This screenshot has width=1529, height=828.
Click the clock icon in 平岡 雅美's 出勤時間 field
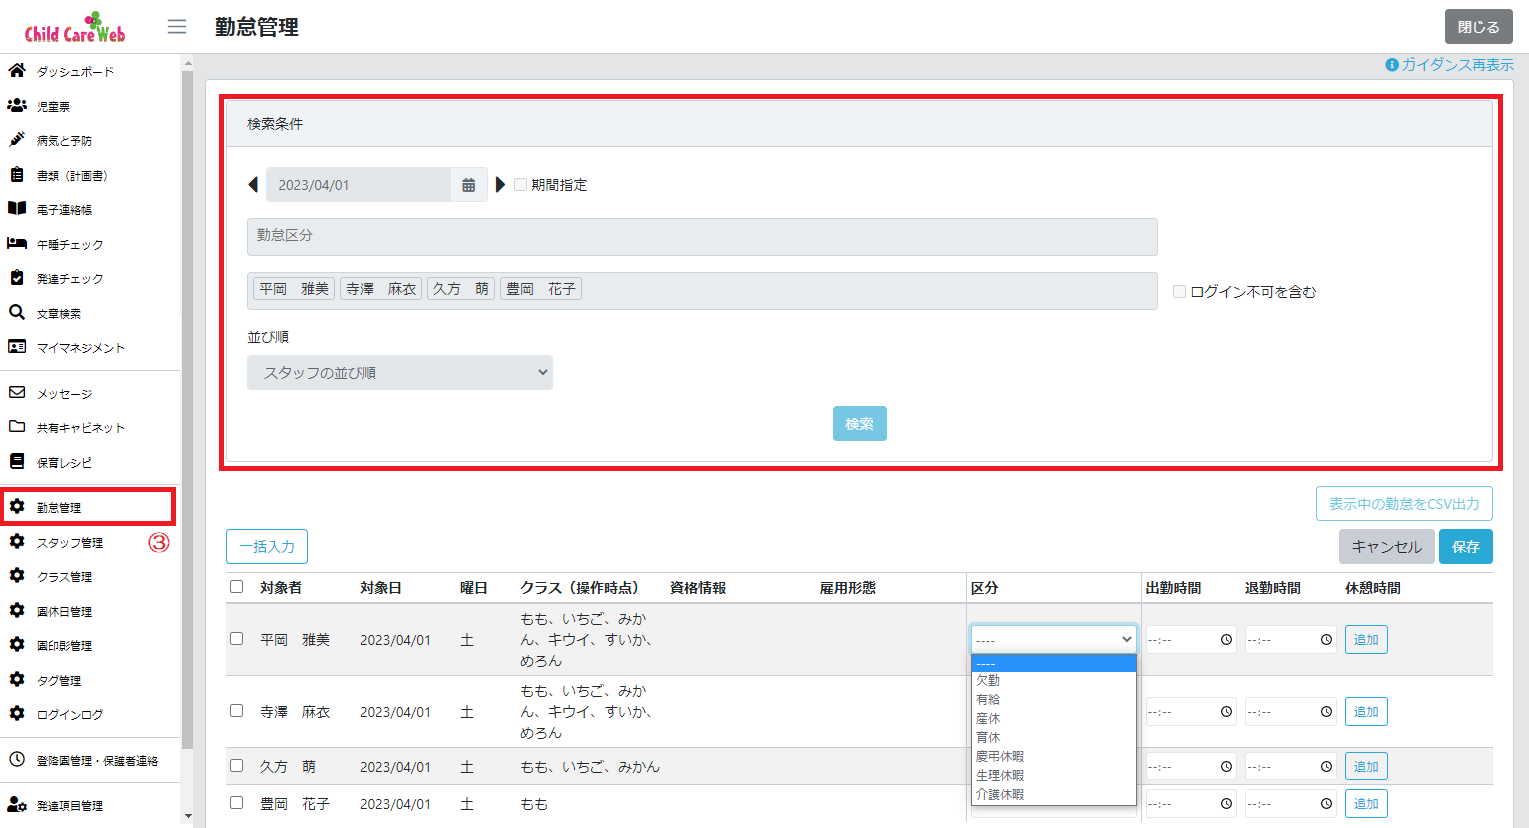[1226, 638]
